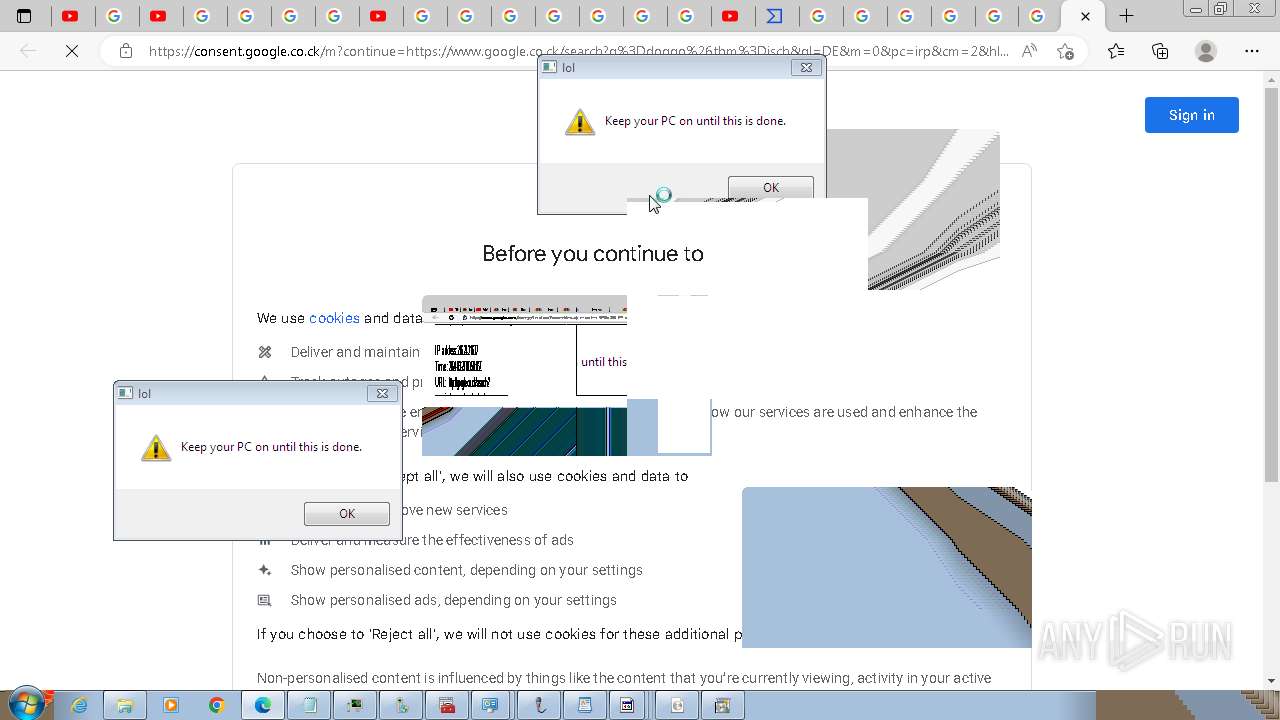1280x720 pixels.
Task: View site information via the lock icon
Action: click(x=125, y=51)
